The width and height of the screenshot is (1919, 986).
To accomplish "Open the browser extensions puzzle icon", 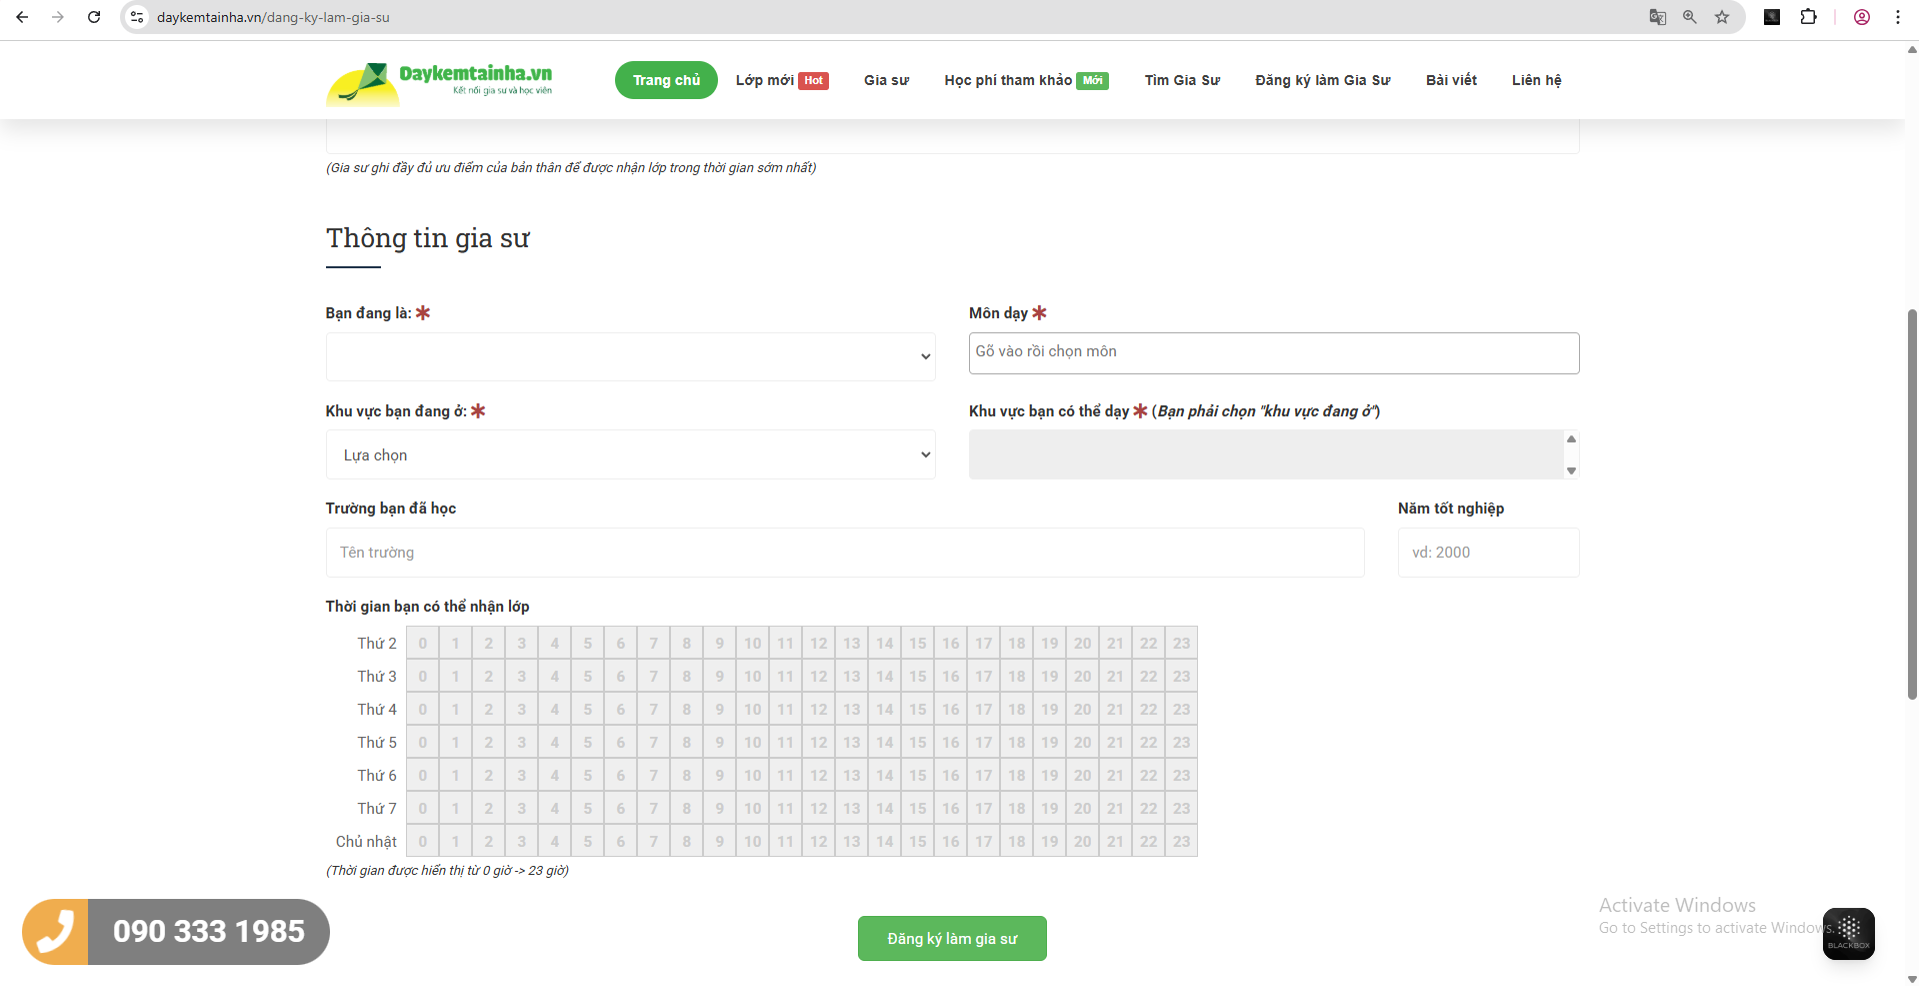I will point(1808,17).
